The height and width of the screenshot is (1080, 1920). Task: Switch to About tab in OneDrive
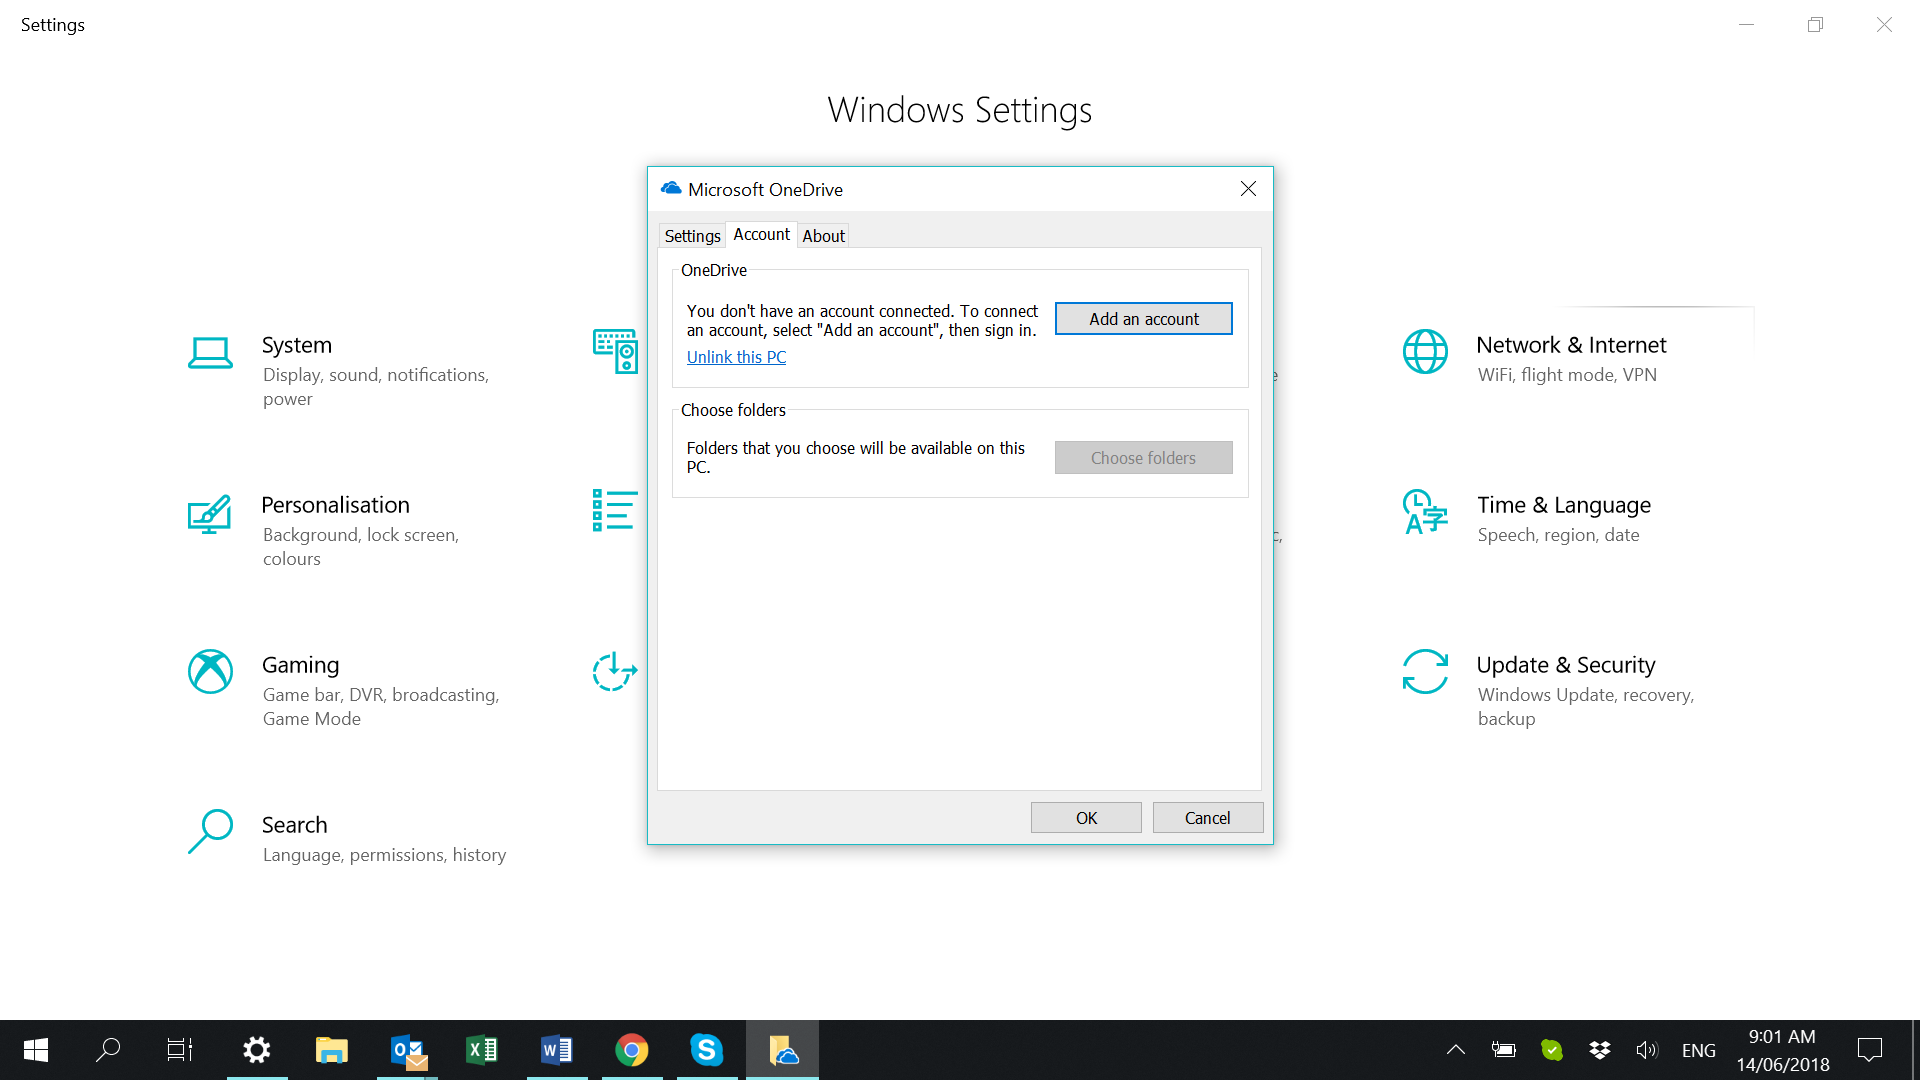click(x=823, y=236)
